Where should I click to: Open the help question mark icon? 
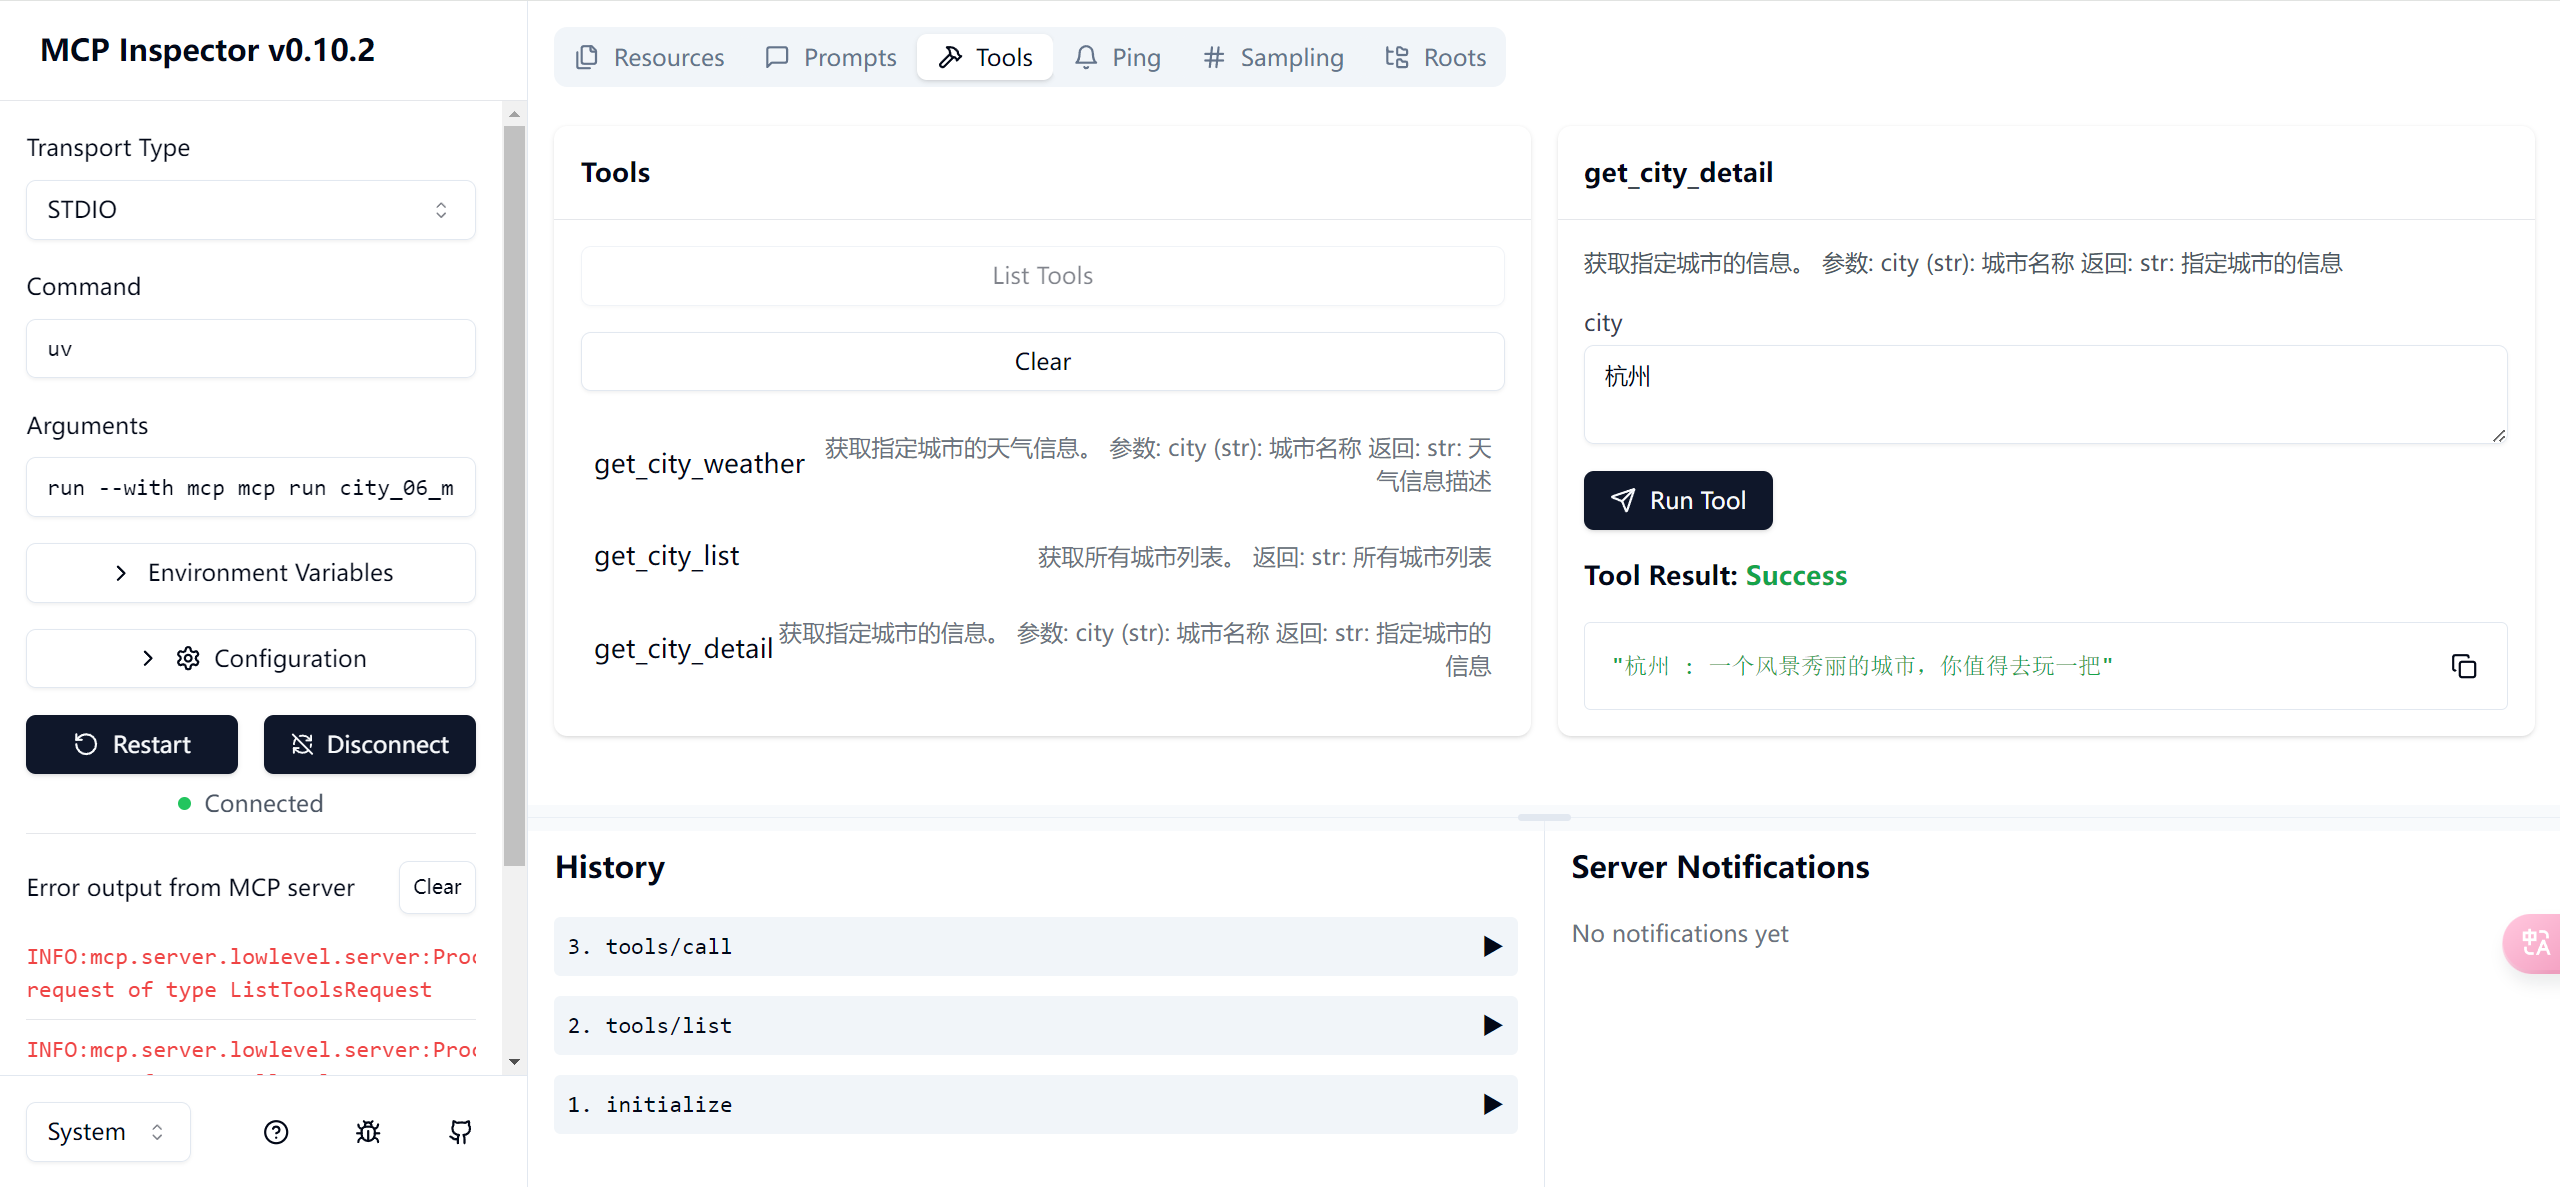276,1132
